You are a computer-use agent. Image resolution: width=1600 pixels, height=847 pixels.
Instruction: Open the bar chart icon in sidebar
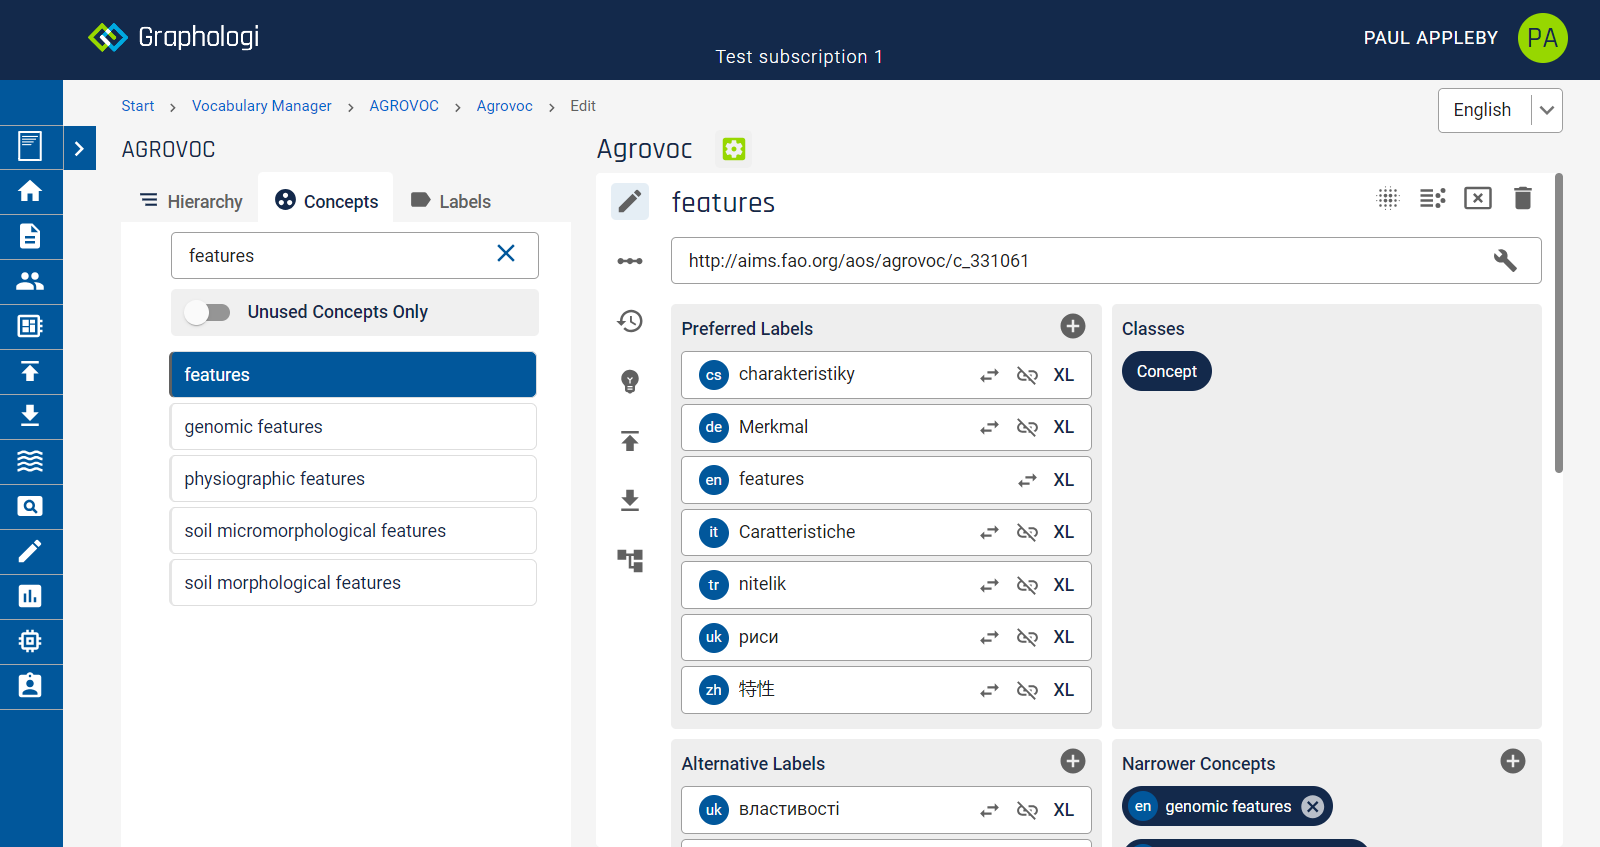[x=30, y=596]
